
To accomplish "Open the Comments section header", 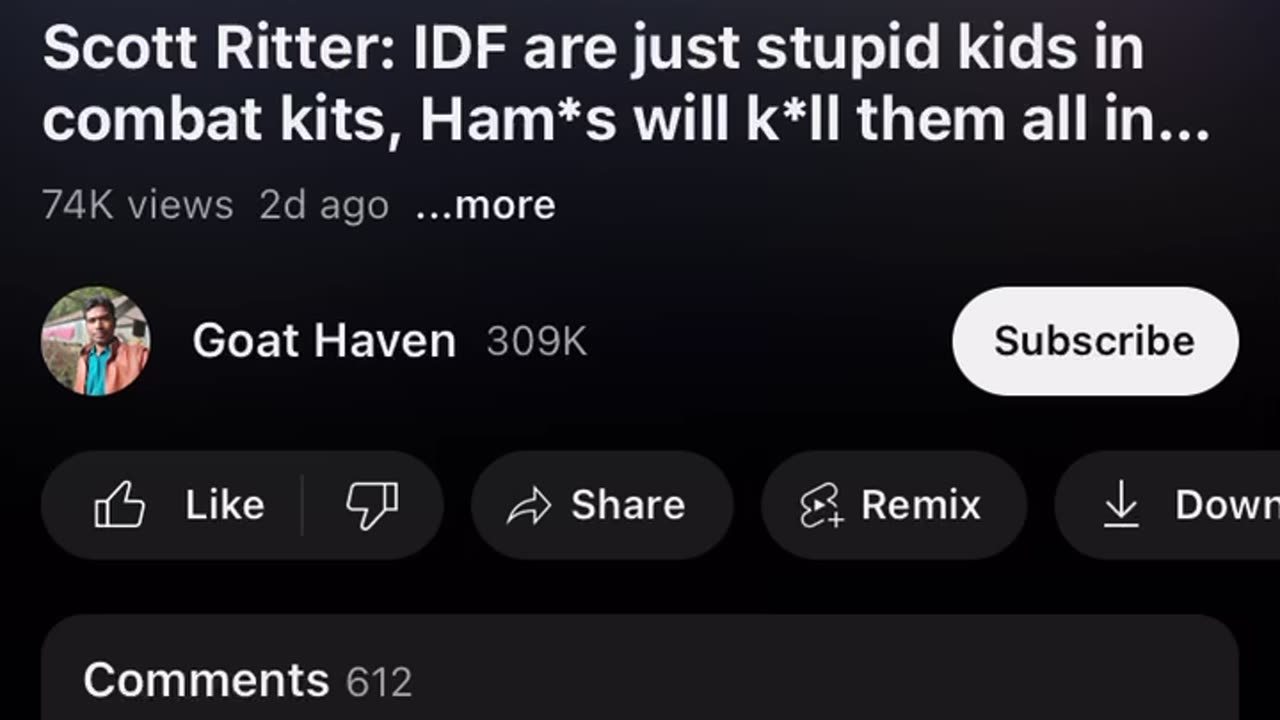I will coord(206,681).
